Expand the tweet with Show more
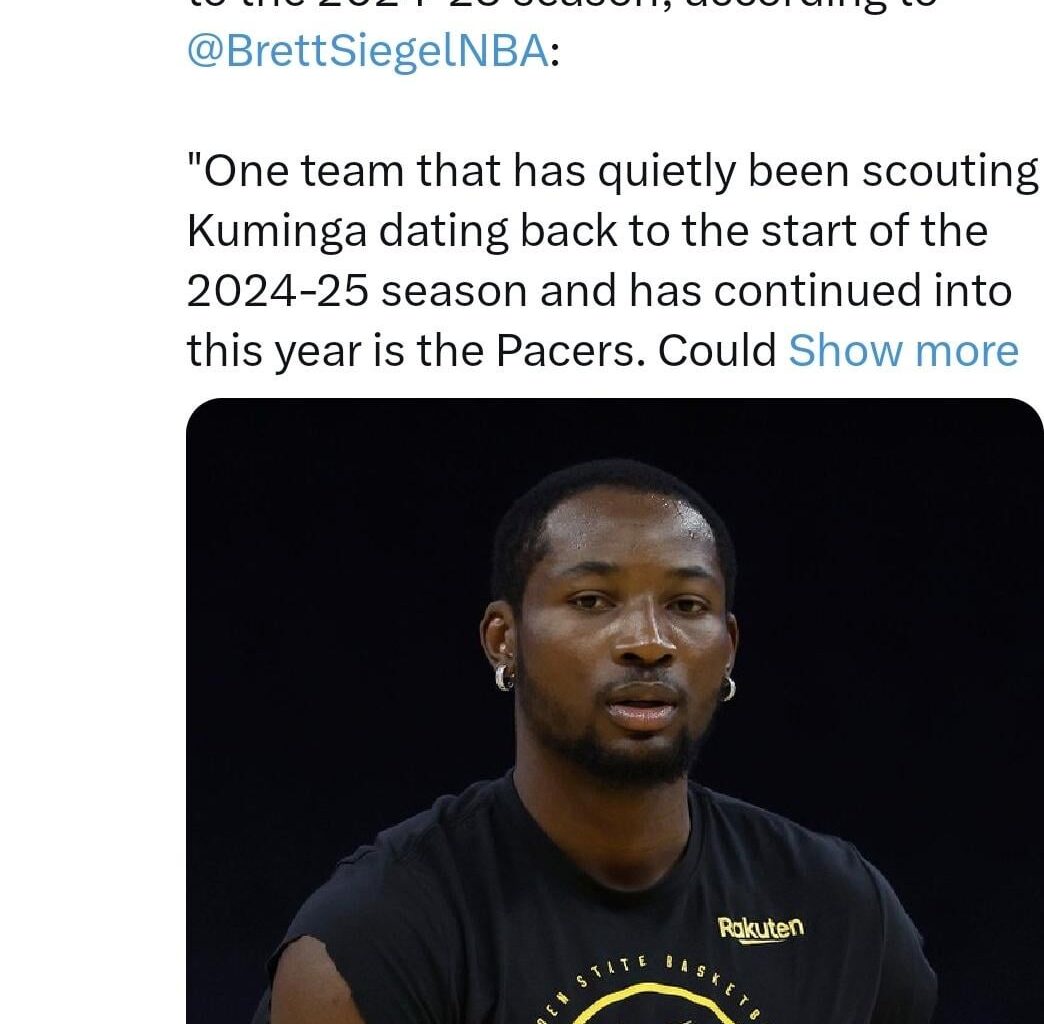 [x=903, y=351]
